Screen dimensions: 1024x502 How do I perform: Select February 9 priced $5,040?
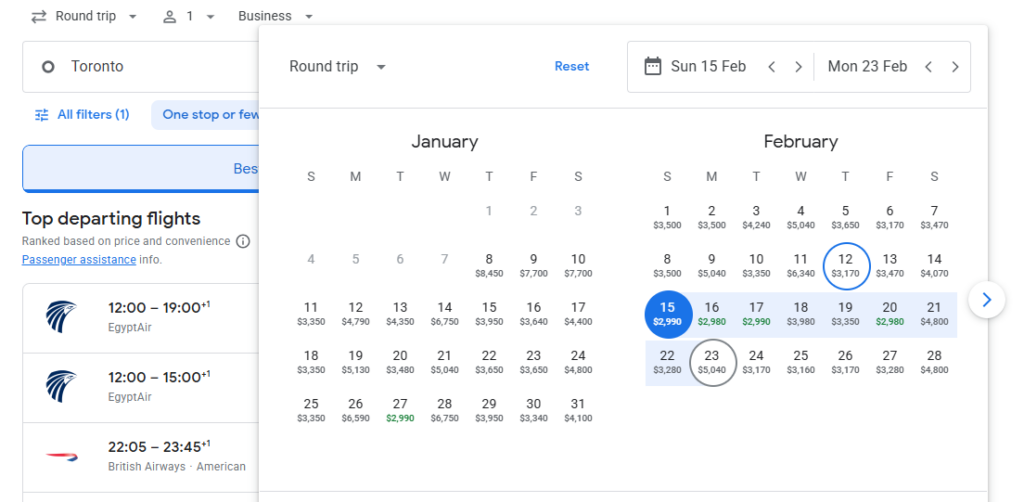711,265
